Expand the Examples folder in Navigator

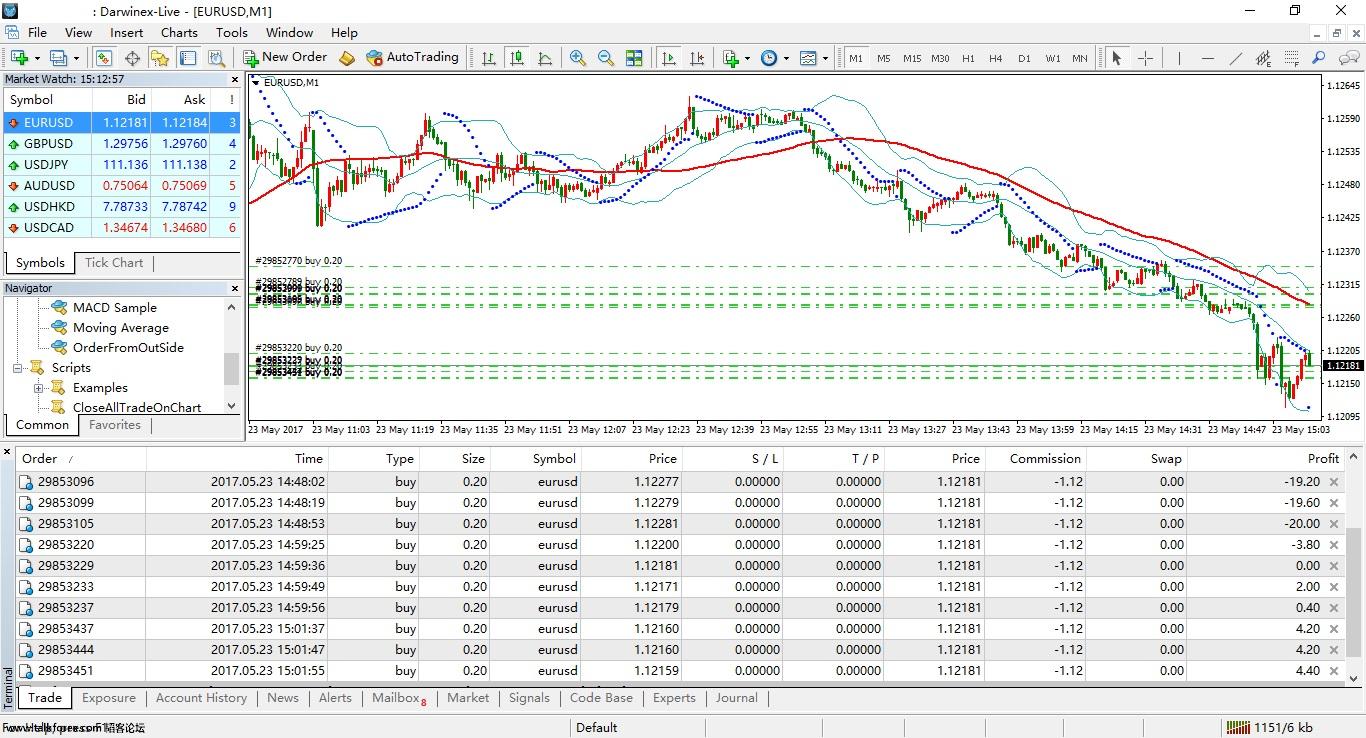(x=38, y=388)
